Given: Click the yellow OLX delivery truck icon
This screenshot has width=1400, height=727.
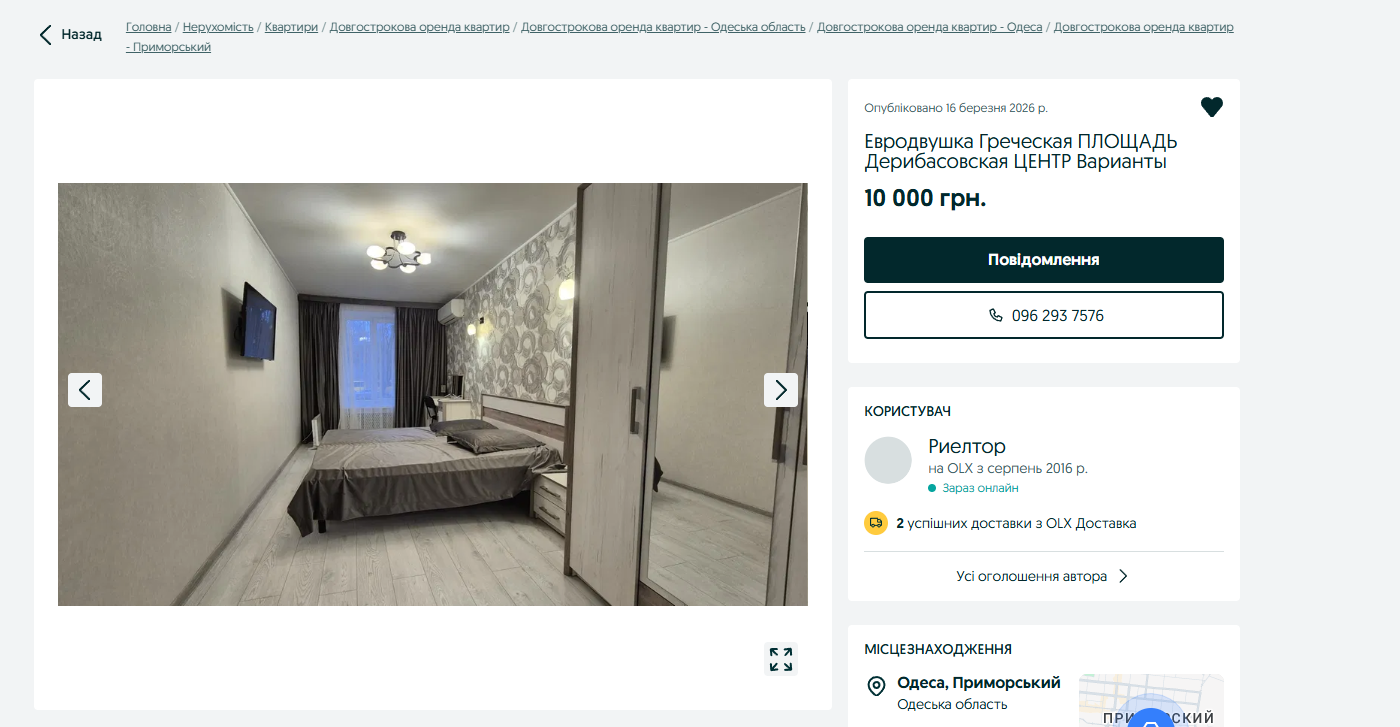Looking at the screenshot, I should click(x=876, y=523).
